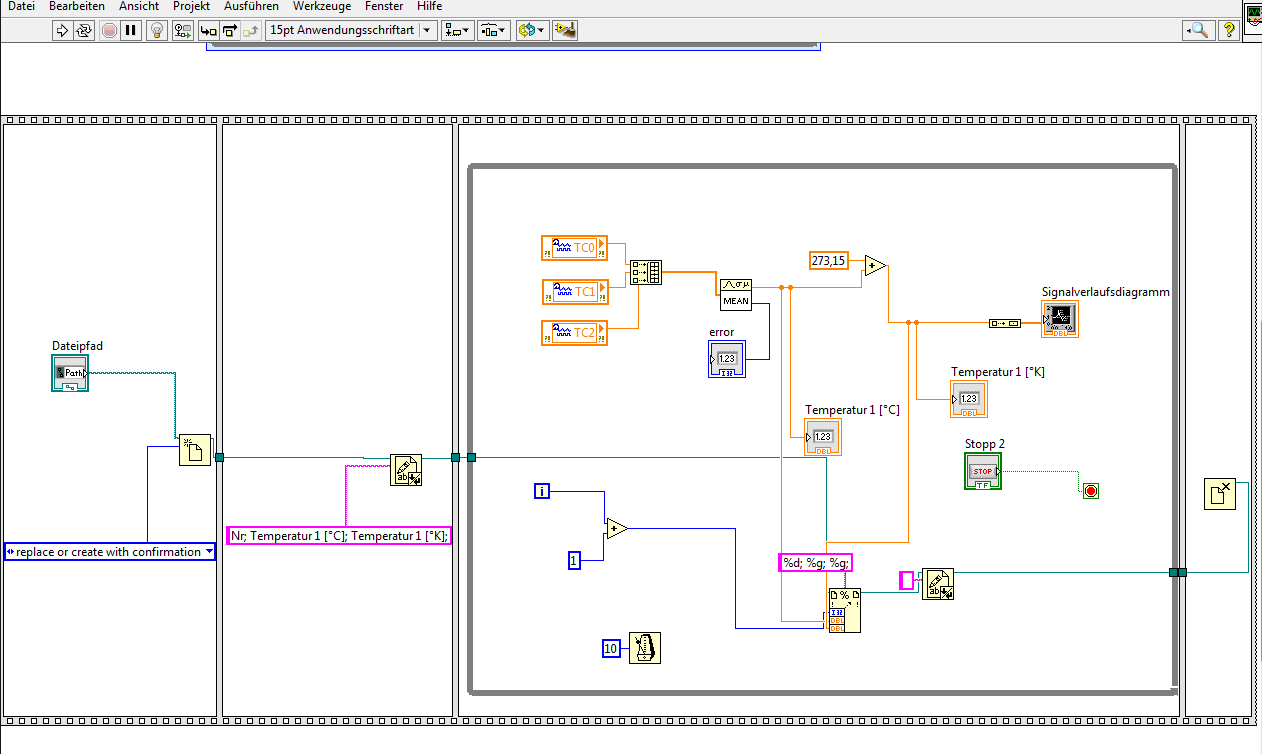Select the TC0 terminal

(574, 248)
